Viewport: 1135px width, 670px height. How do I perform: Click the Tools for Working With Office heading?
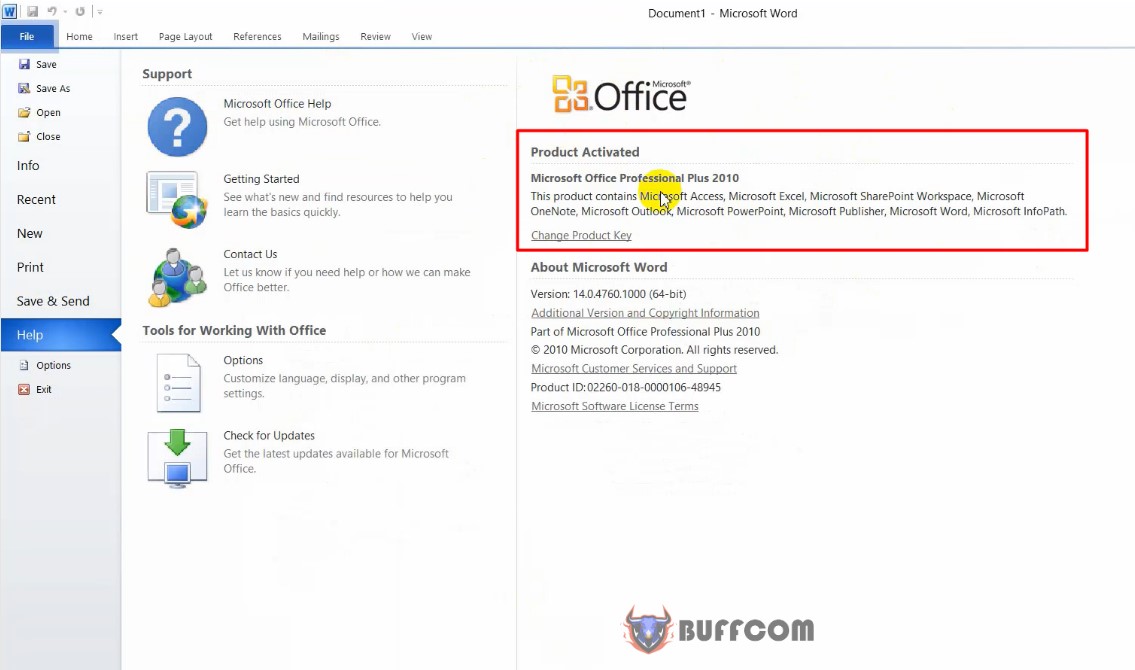[234, 331]
